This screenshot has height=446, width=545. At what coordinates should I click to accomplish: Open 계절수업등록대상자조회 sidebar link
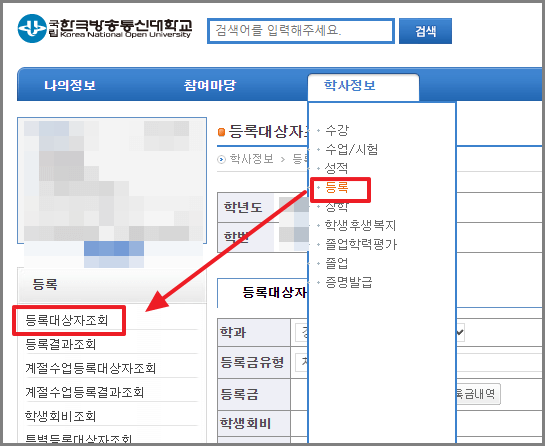[90, 368]
